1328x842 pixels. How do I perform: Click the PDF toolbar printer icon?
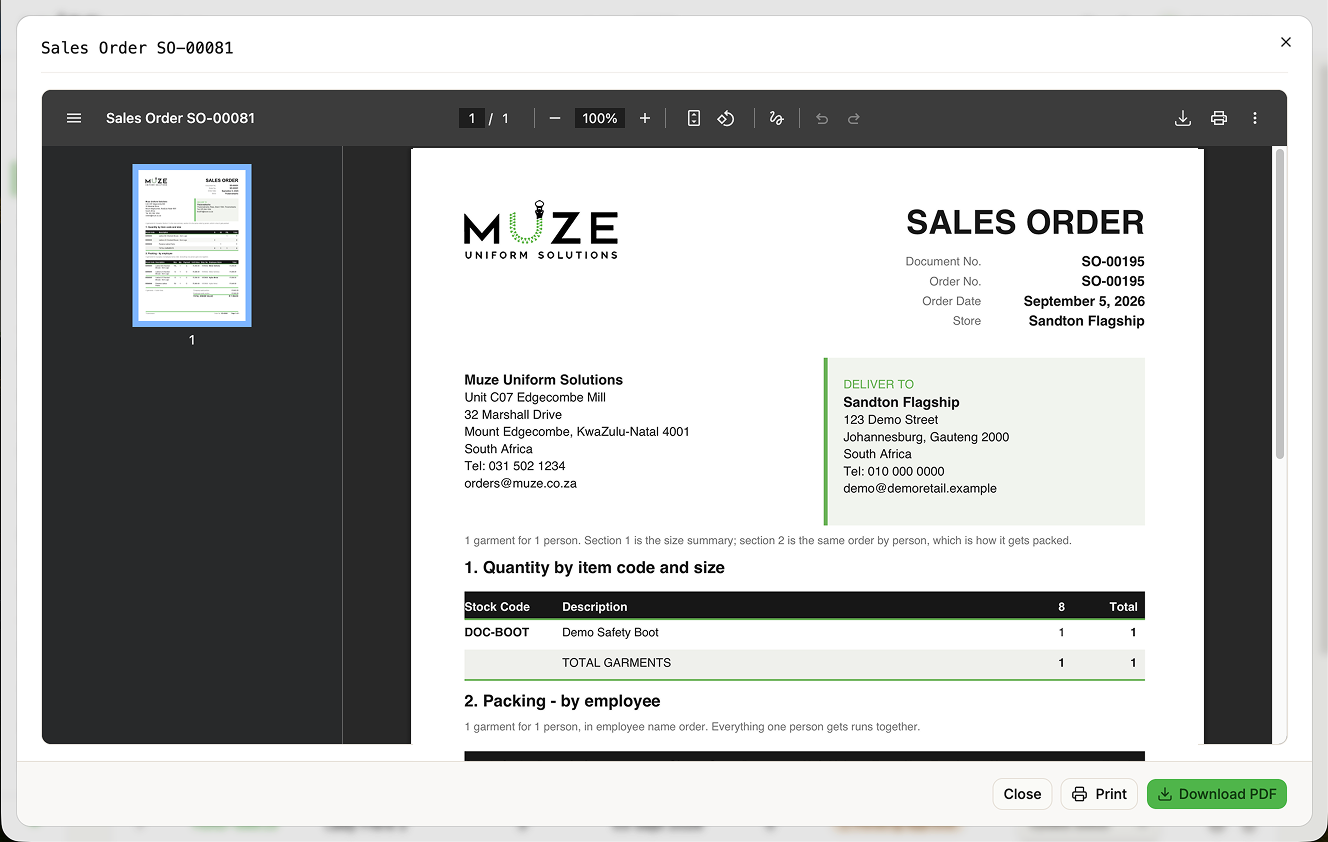point(1219,118)
